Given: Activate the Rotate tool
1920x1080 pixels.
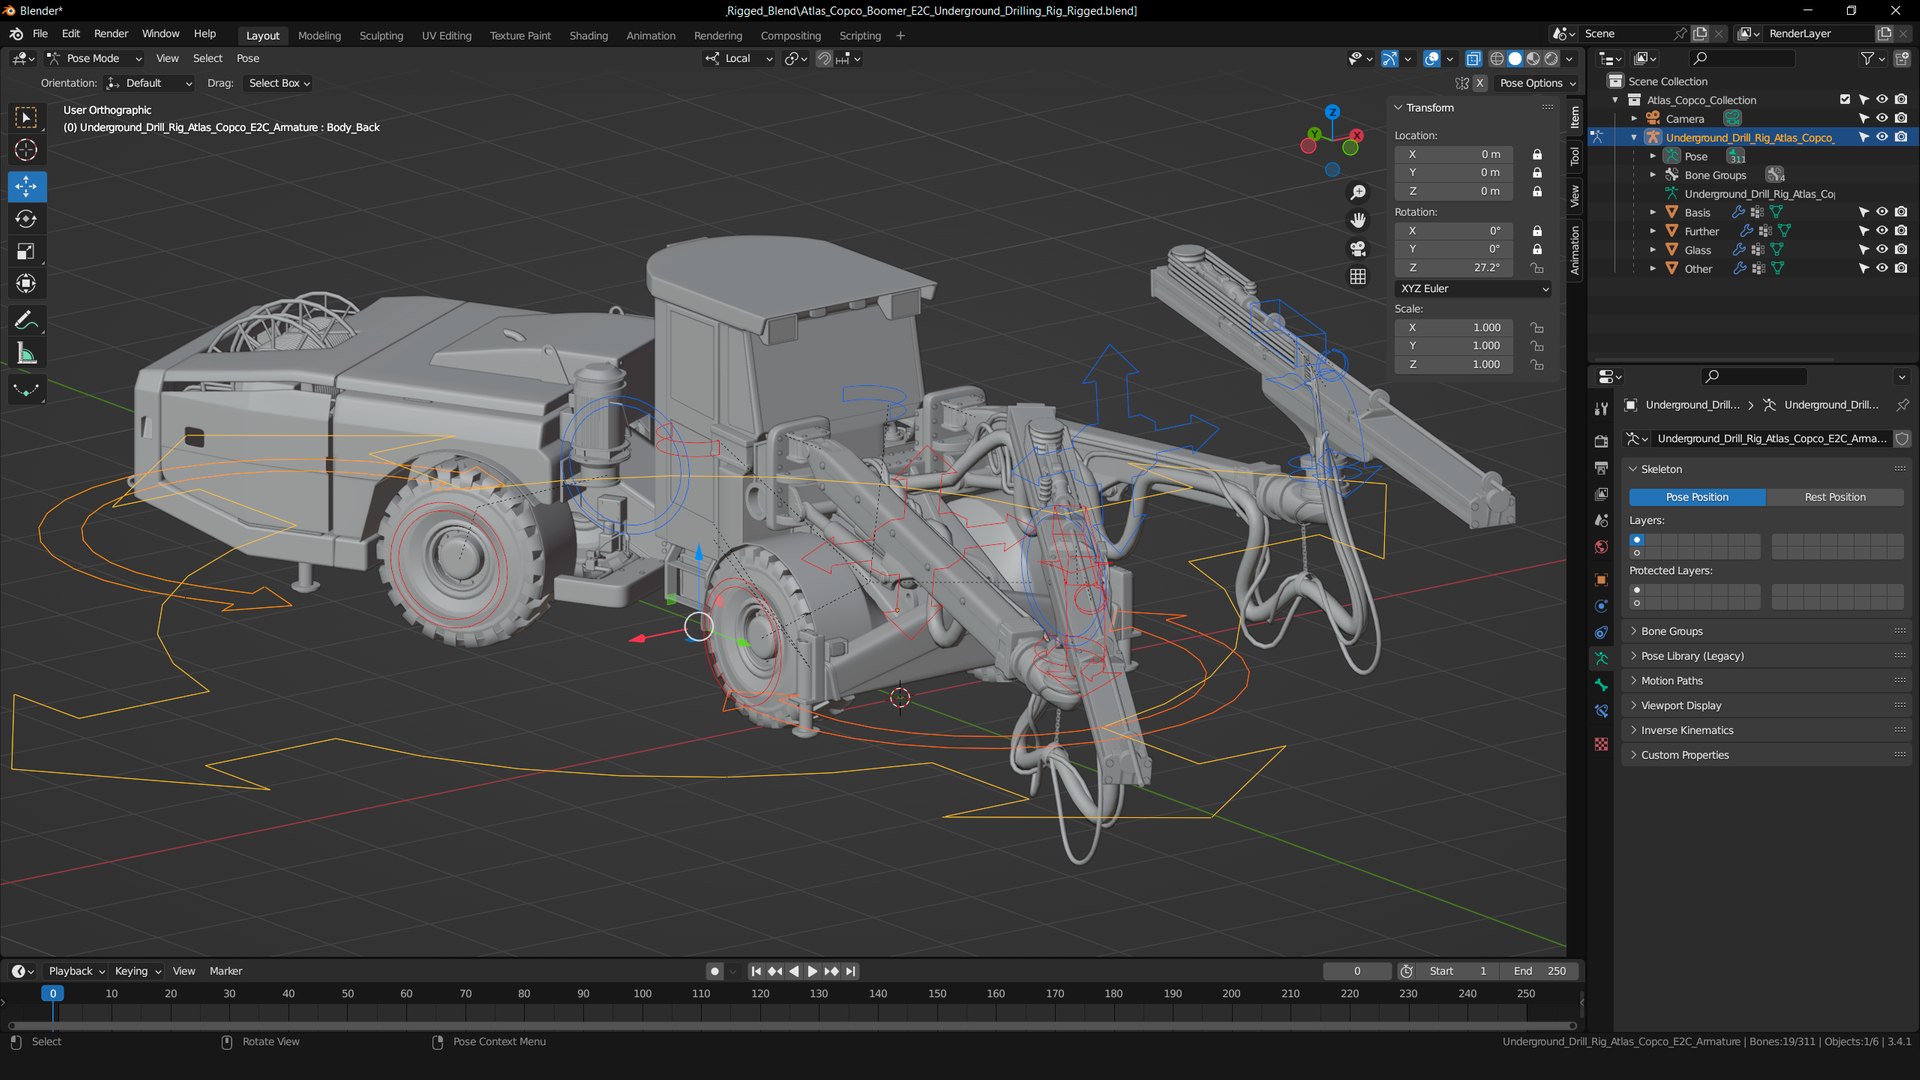Looking at the screenshot, I should click(26, 219).
